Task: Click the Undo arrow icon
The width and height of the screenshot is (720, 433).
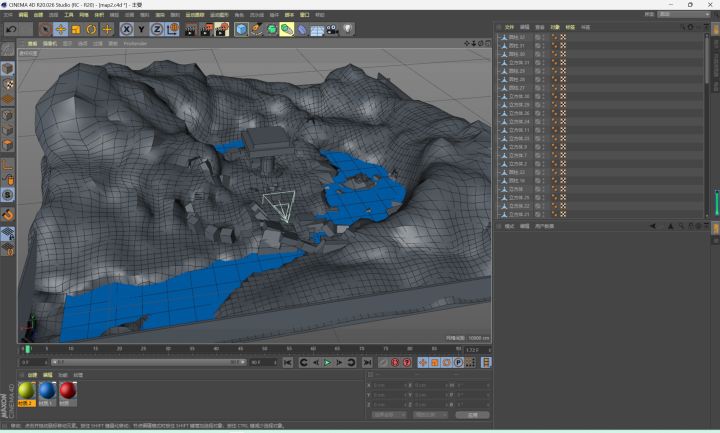Action: (x=11, y=29)
